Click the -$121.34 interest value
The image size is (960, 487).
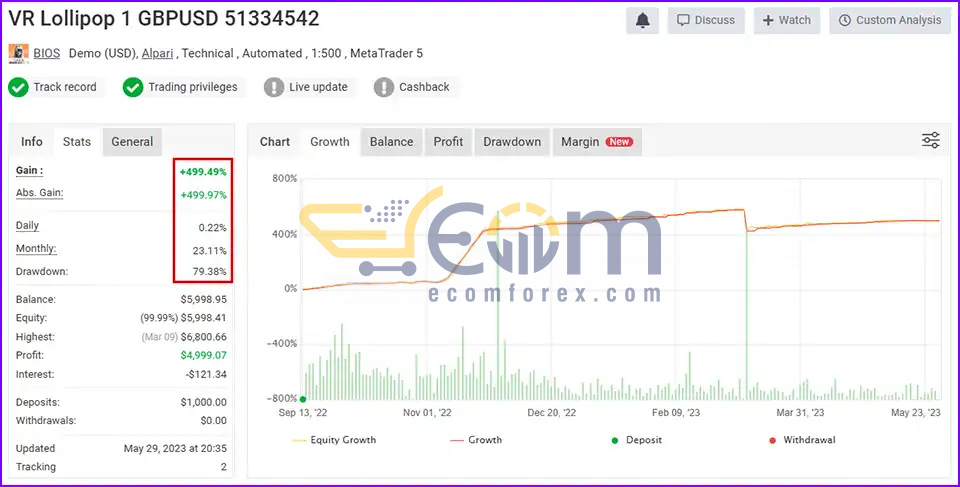tap(206, 374)
